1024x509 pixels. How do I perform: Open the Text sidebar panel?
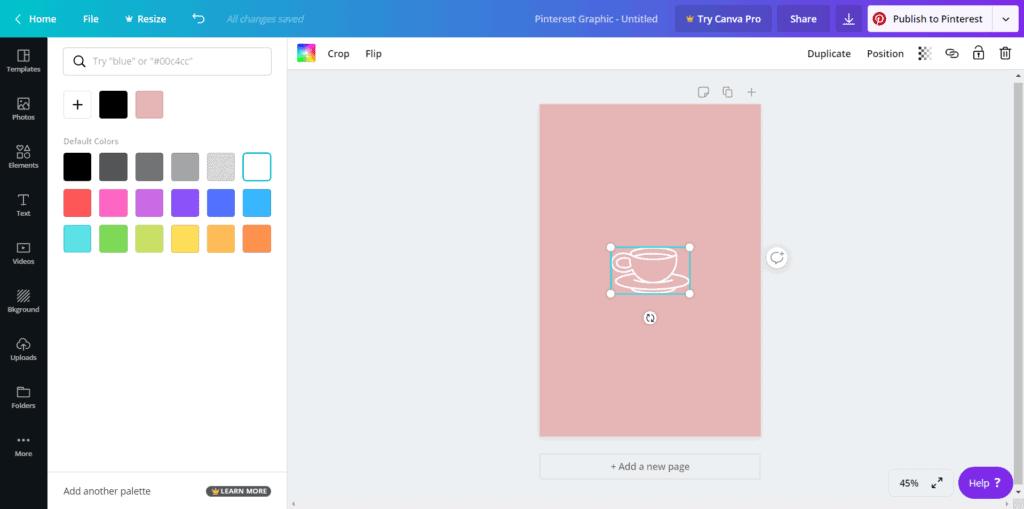(24, 205)
